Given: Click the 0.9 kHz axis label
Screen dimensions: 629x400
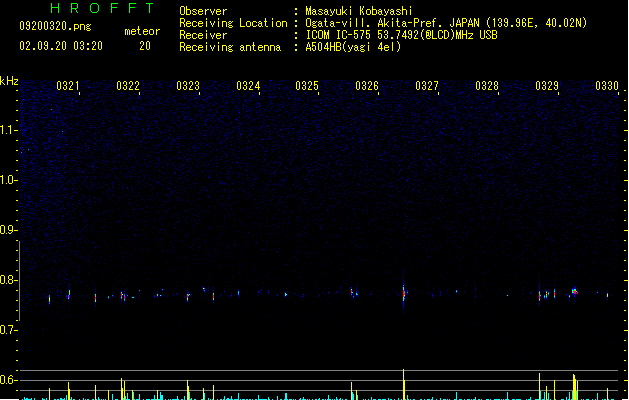Looking at the screenshot, I should [x=8, y=230].
